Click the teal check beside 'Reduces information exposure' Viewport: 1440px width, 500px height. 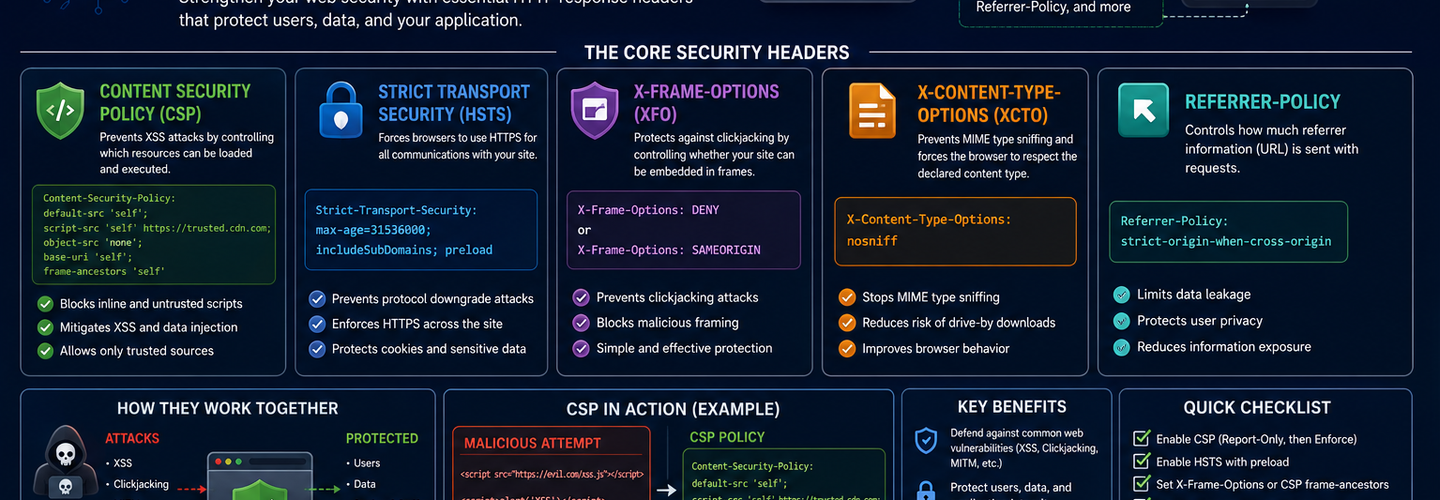[1122, 347]
